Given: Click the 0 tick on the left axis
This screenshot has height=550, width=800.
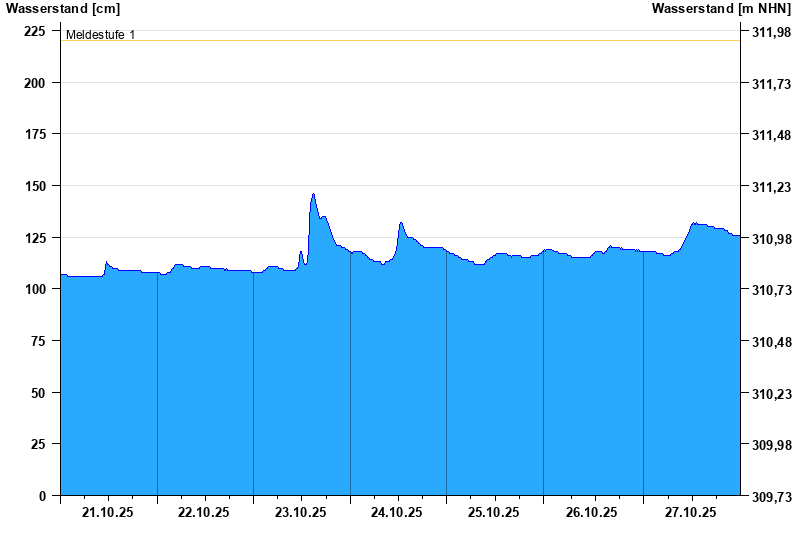Looking at the screenshot, I should click(x=42, y=496).
